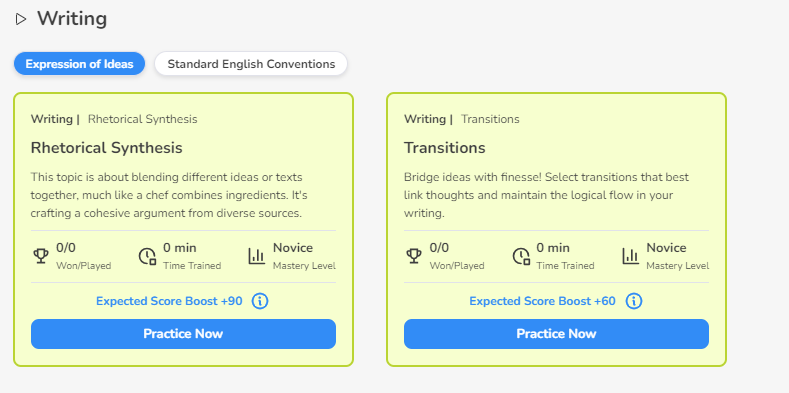Click the Rhetorical Synthesis clock icon
This screenshot has height=393, width=789.
click(147, 256)
